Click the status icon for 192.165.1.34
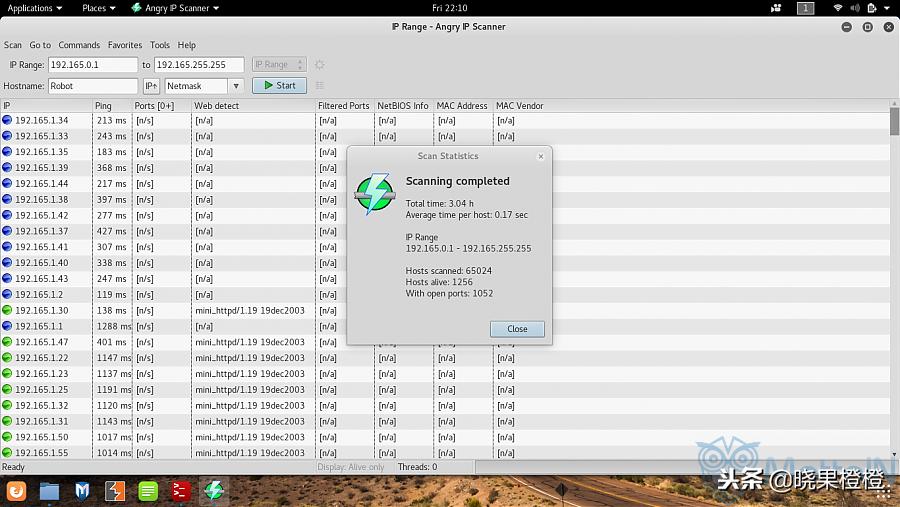Viewport: 900px width, 507px height. [7, 120]
